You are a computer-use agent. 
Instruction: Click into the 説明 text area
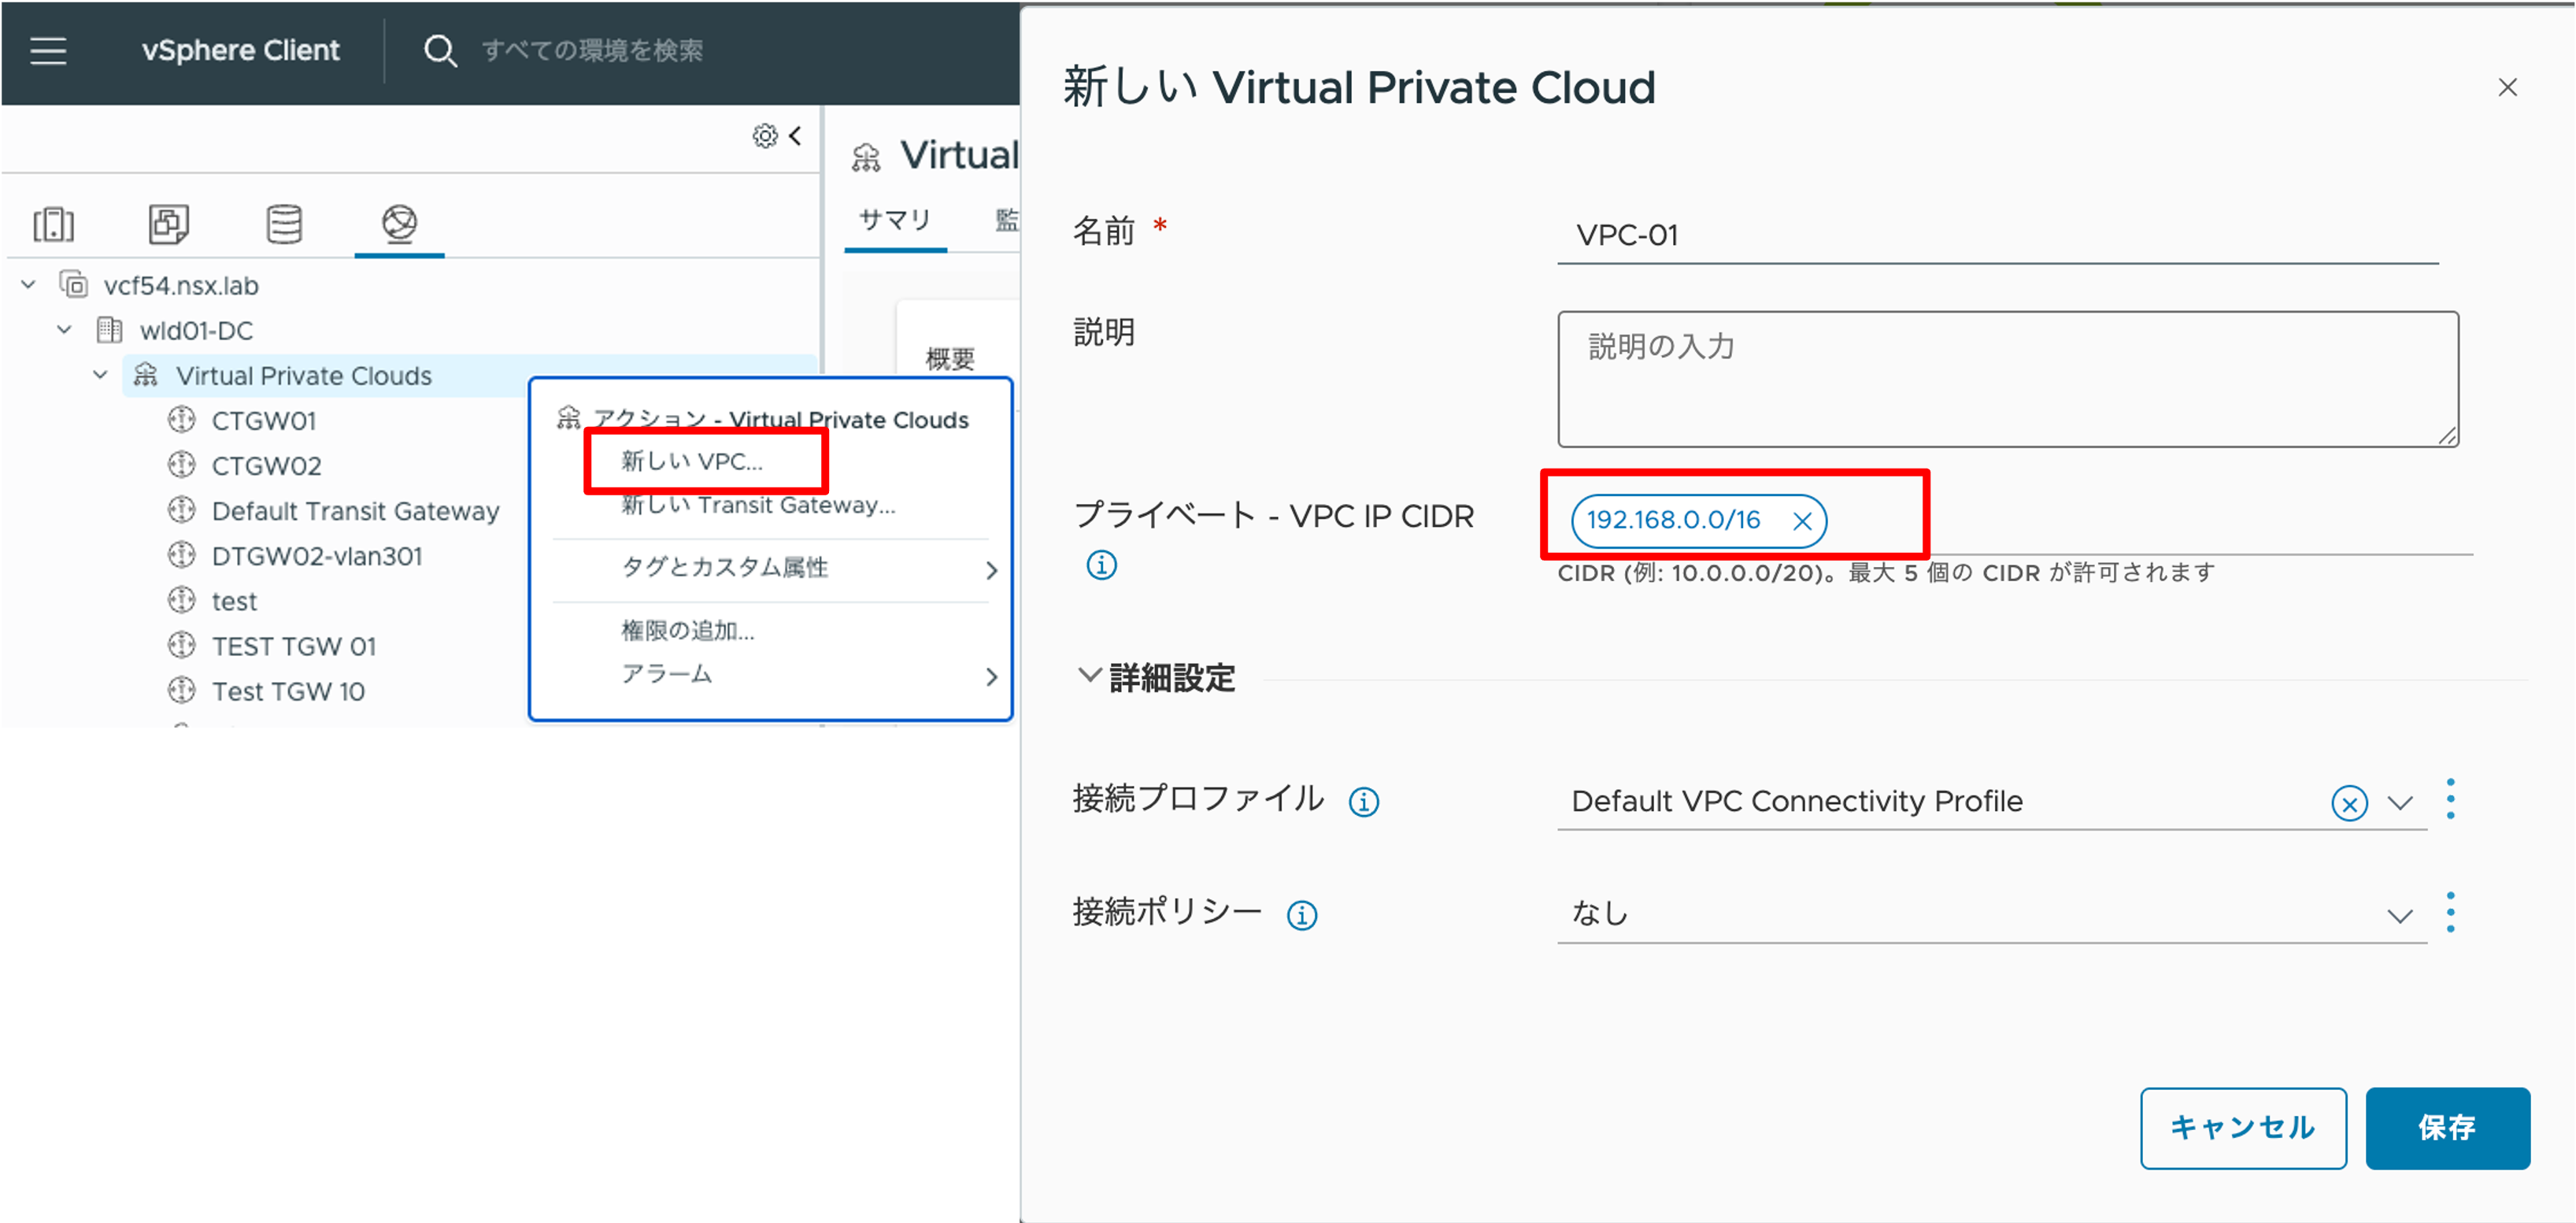coord(2007,379)
